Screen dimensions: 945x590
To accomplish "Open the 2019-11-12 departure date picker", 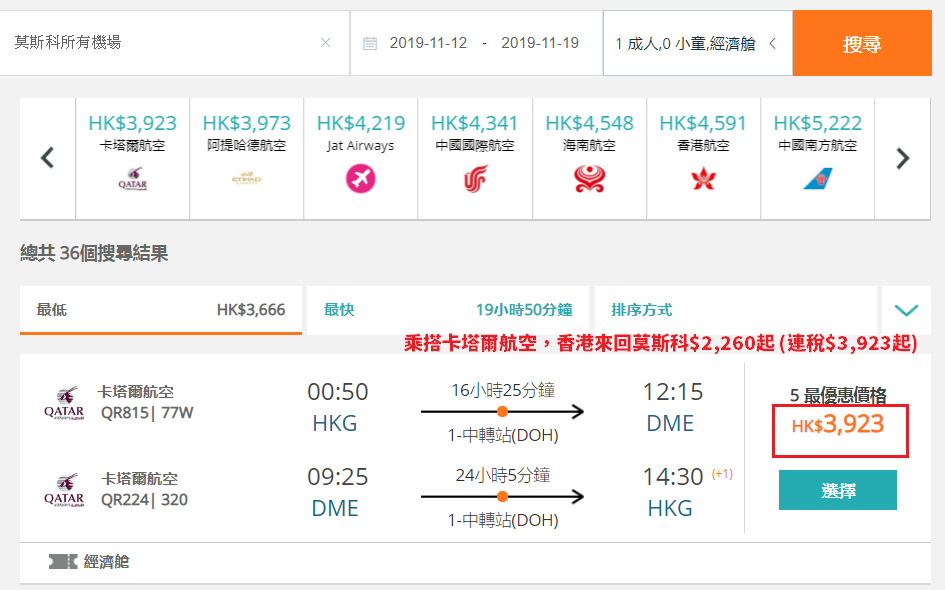I will (x=428, y=43).
